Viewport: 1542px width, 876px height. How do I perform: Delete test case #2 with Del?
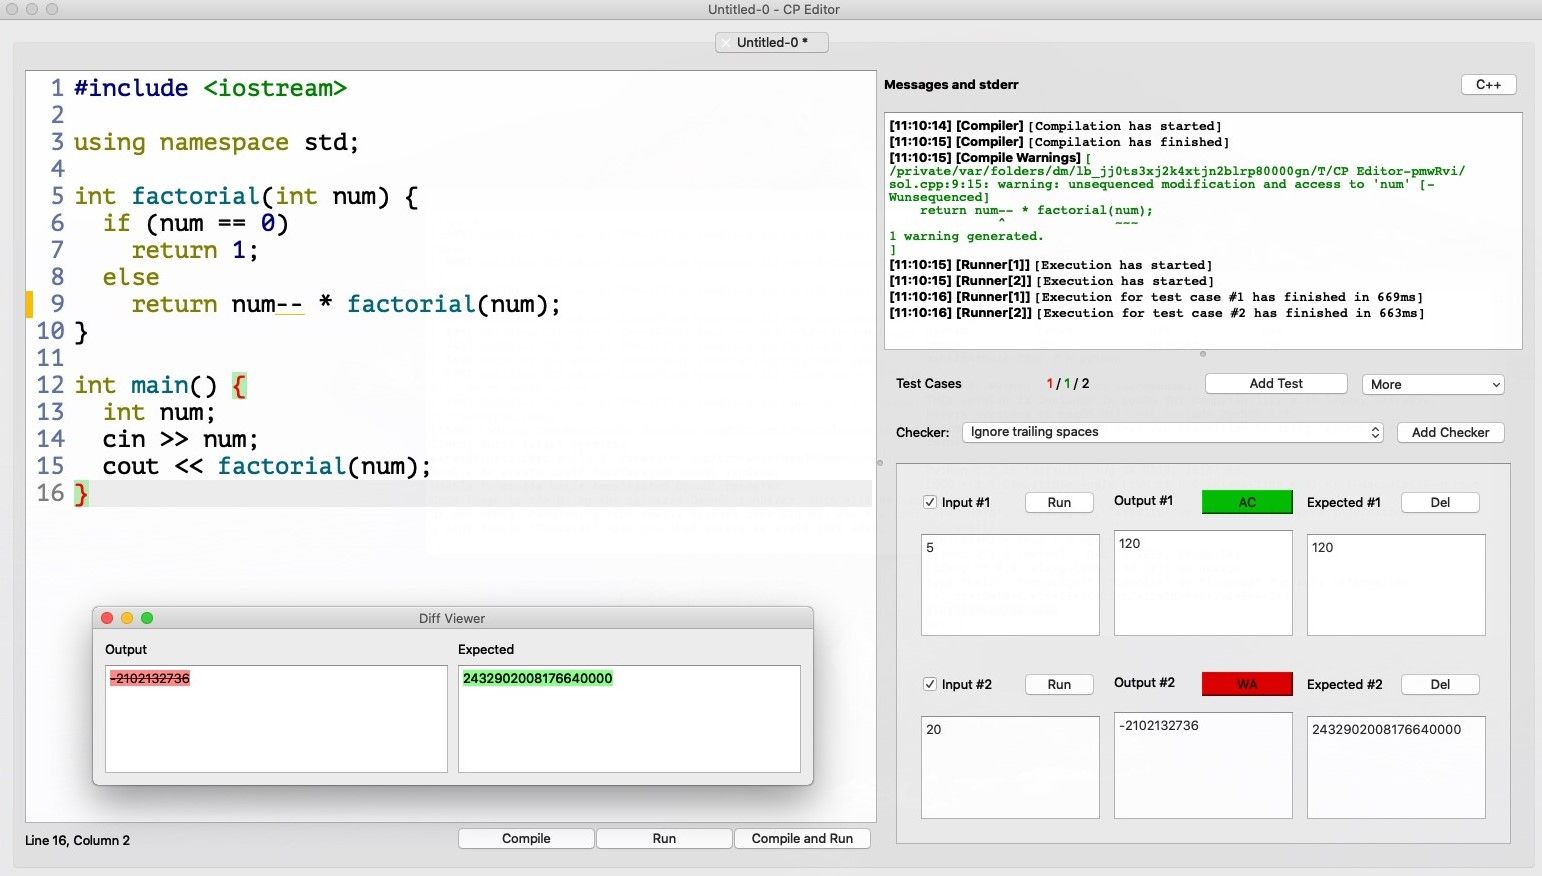1440,685
